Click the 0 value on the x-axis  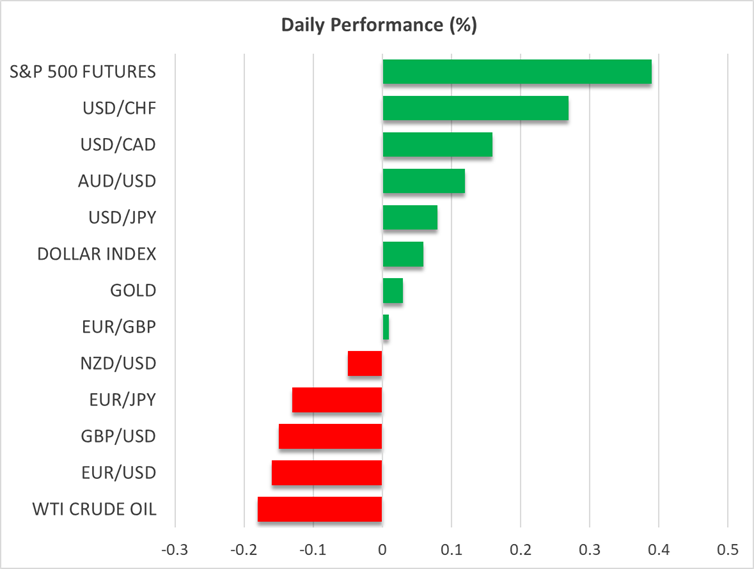tap(382, 550)
